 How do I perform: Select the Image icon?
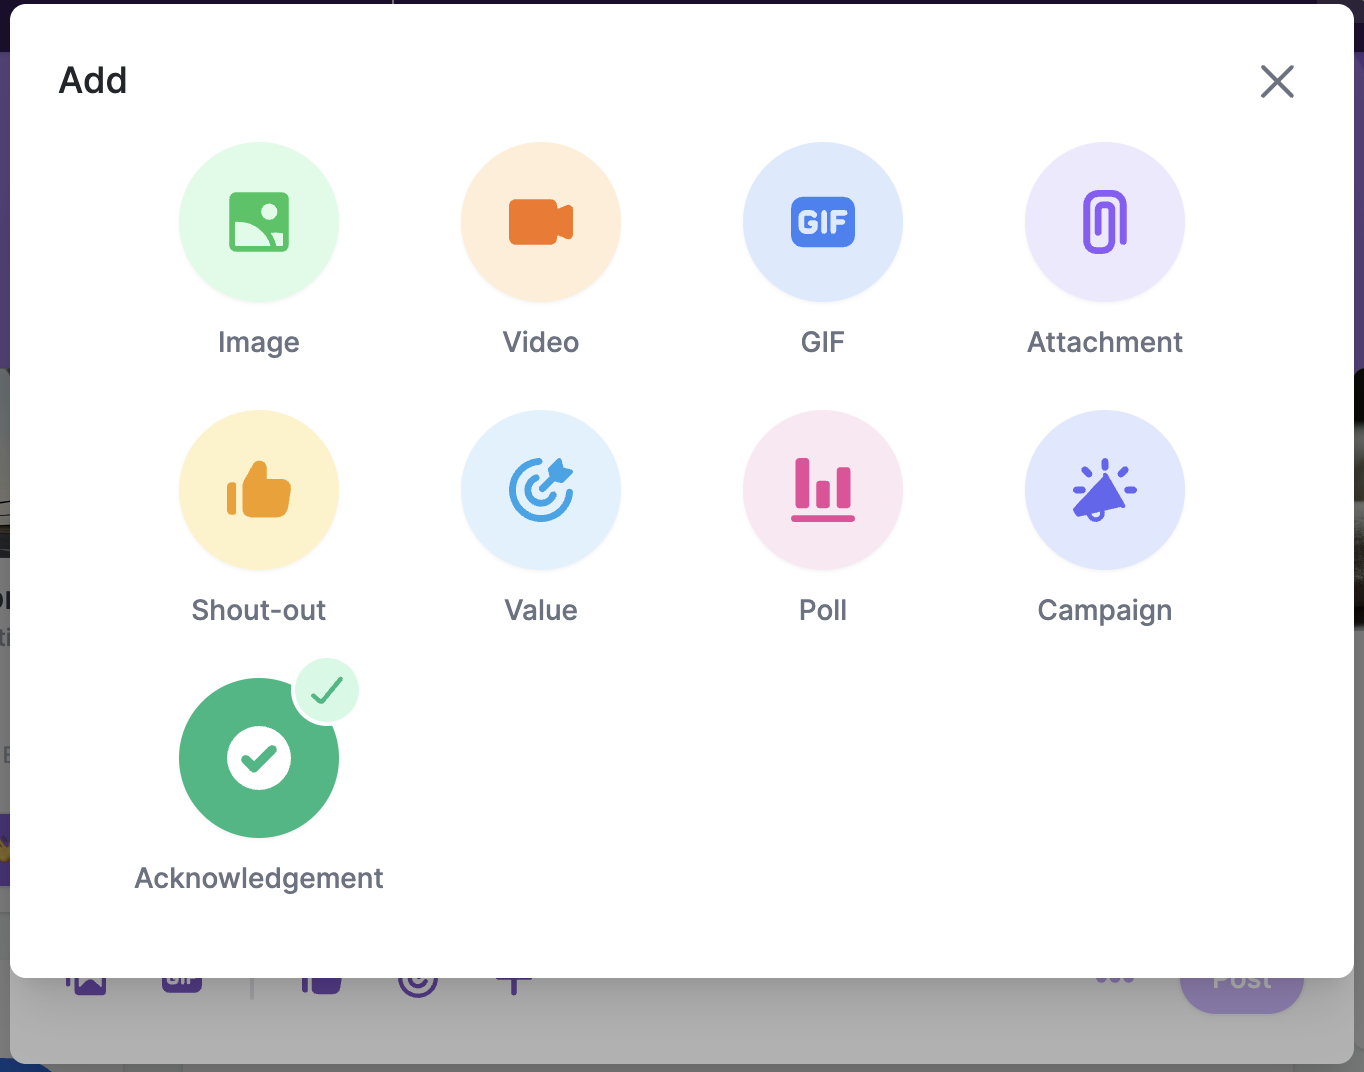[x=259, y=222]
